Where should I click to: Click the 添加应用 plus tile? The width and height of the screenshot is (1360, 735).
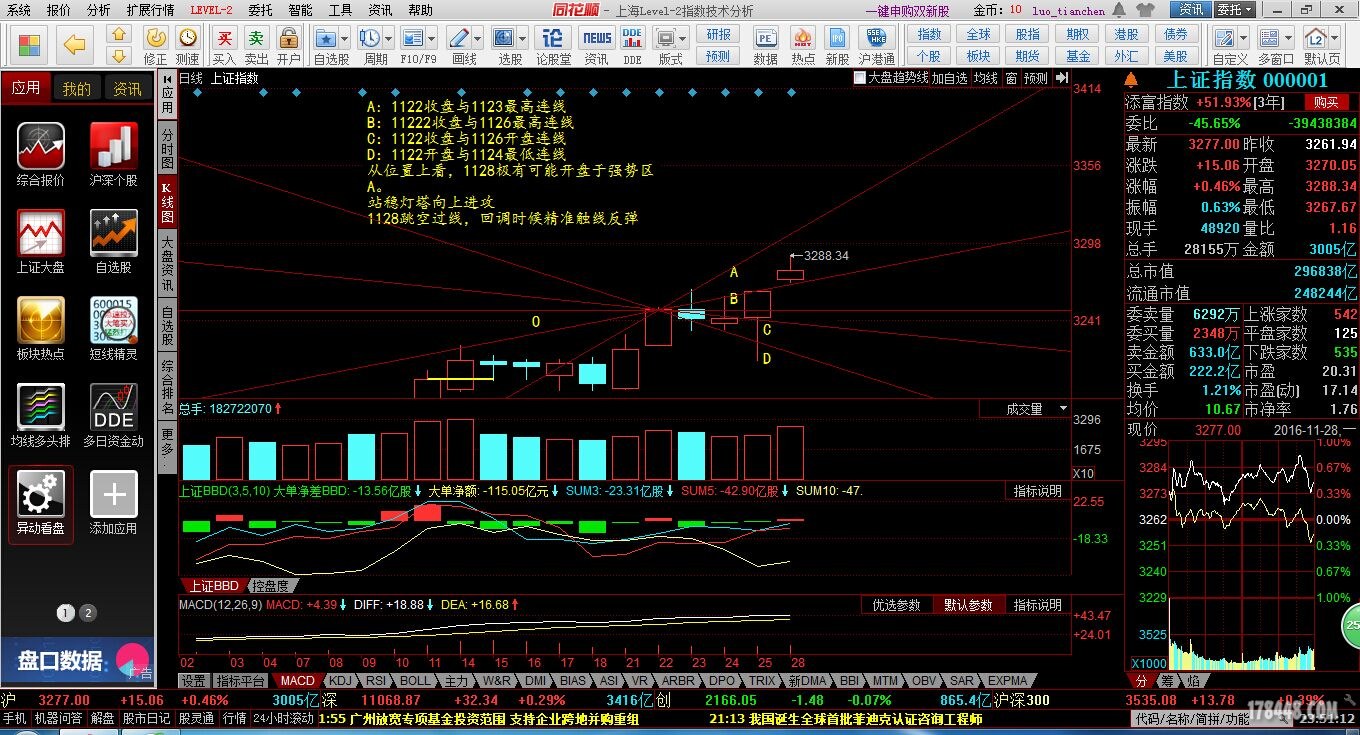point(114,503)
